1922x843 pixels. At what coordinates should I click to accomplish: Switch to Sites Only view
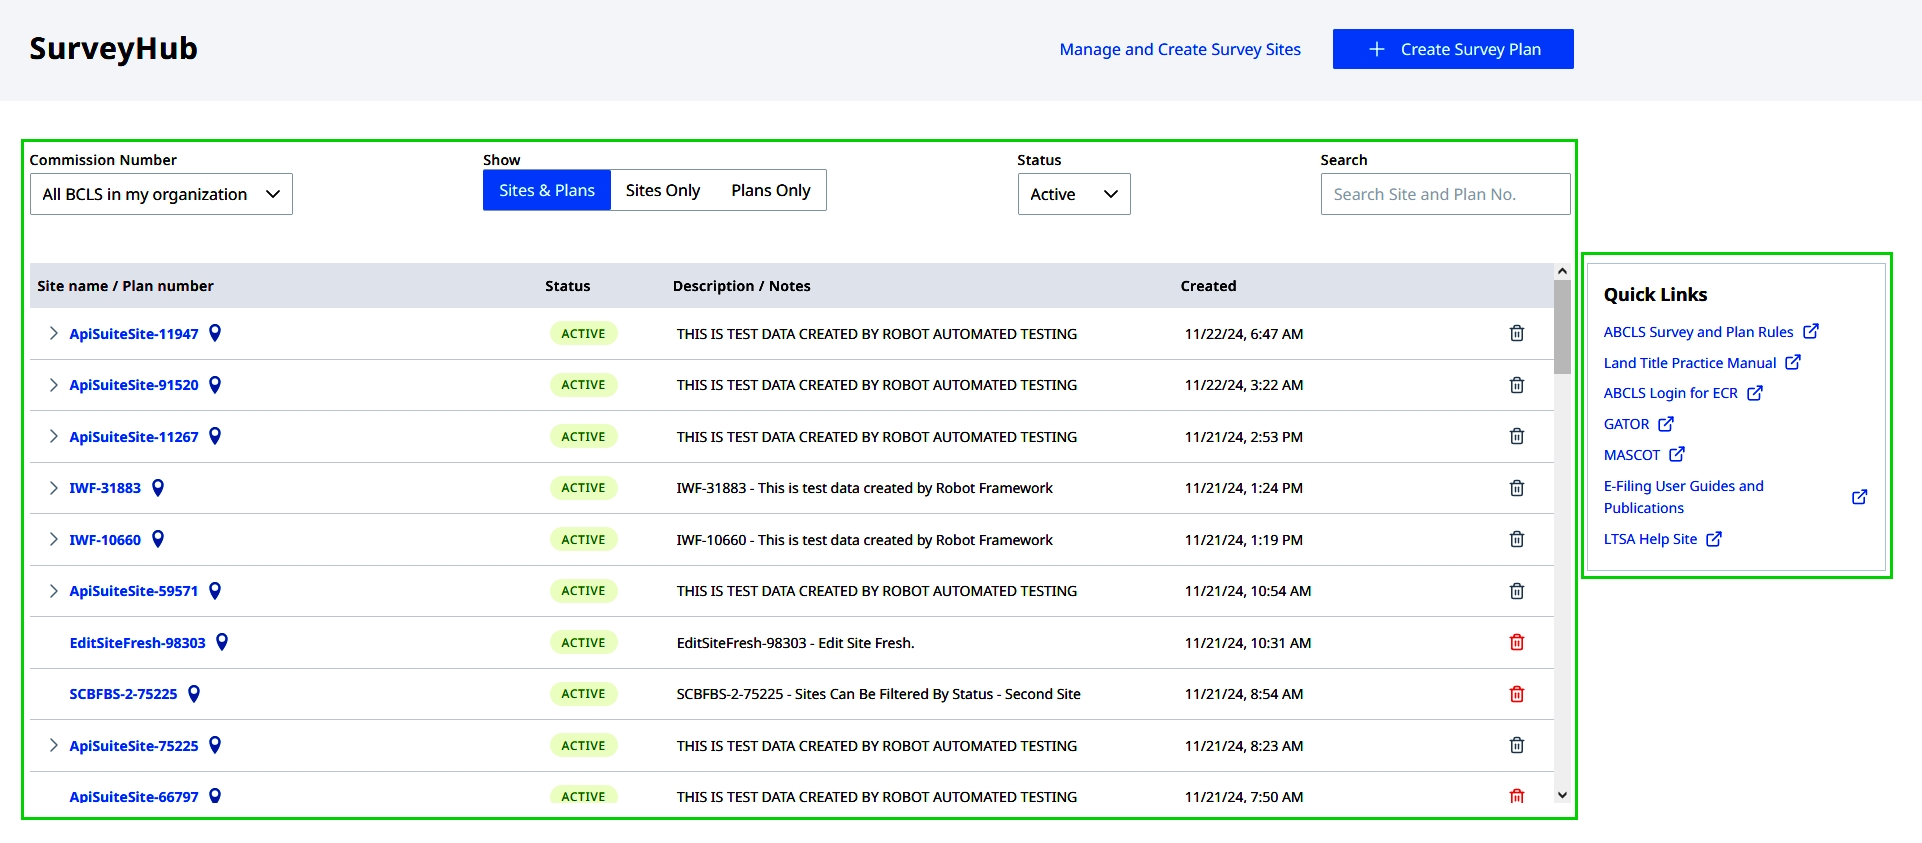(663, 190)
